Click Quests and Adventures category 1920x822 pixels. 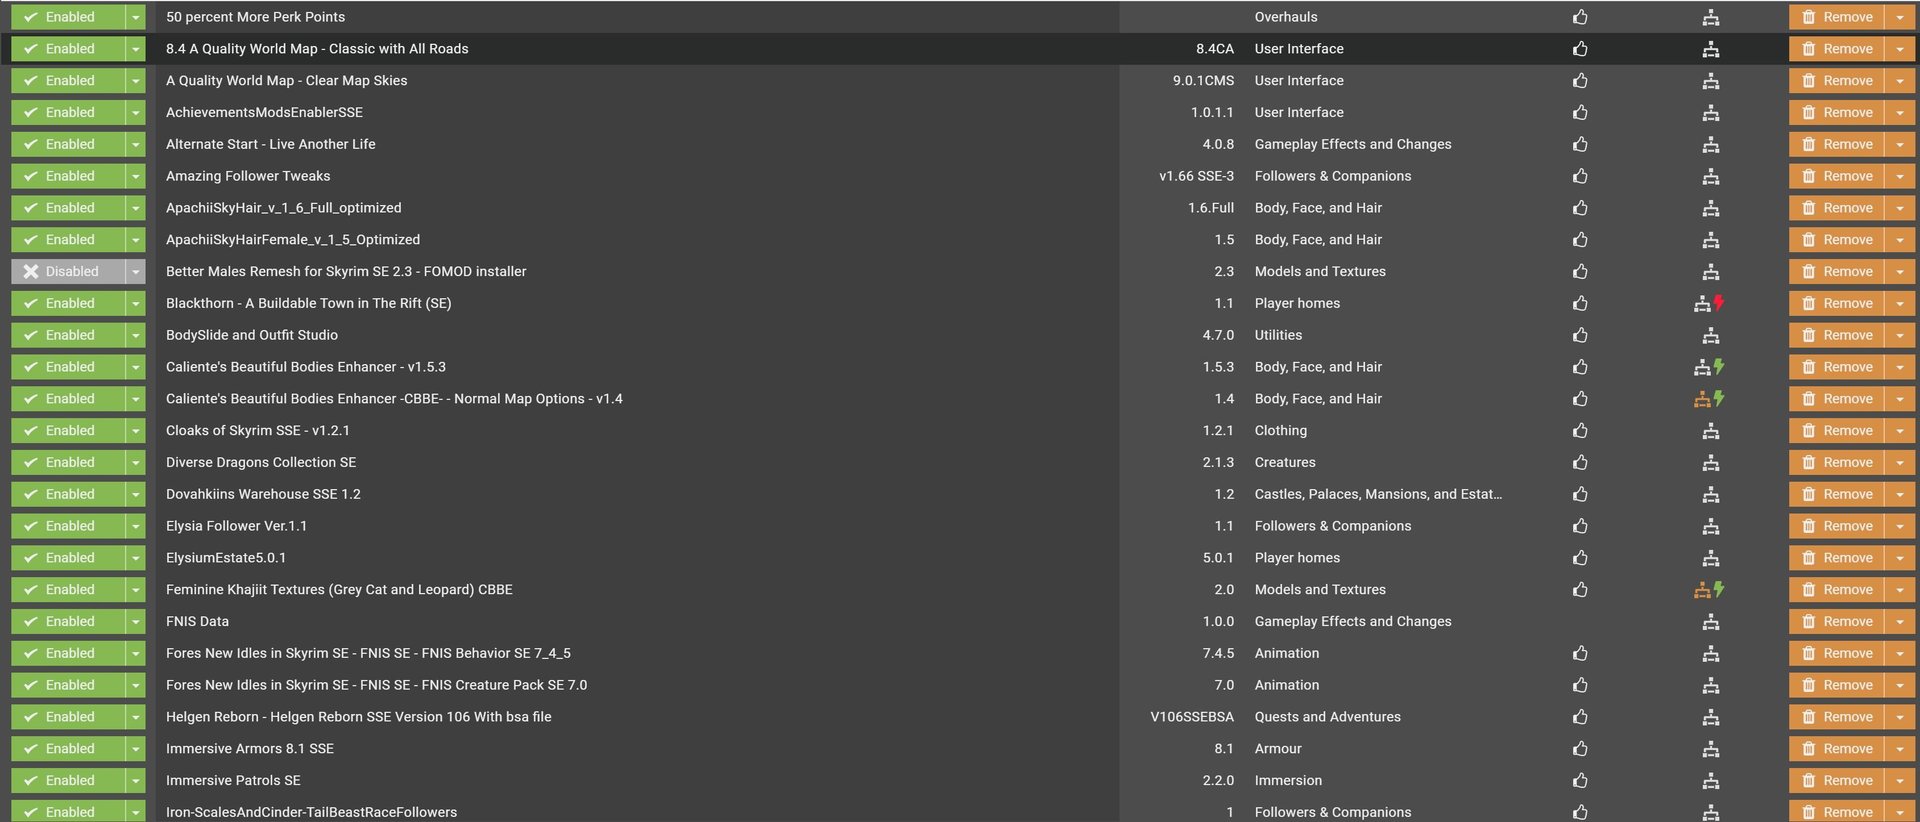[x=1328, y=717]
